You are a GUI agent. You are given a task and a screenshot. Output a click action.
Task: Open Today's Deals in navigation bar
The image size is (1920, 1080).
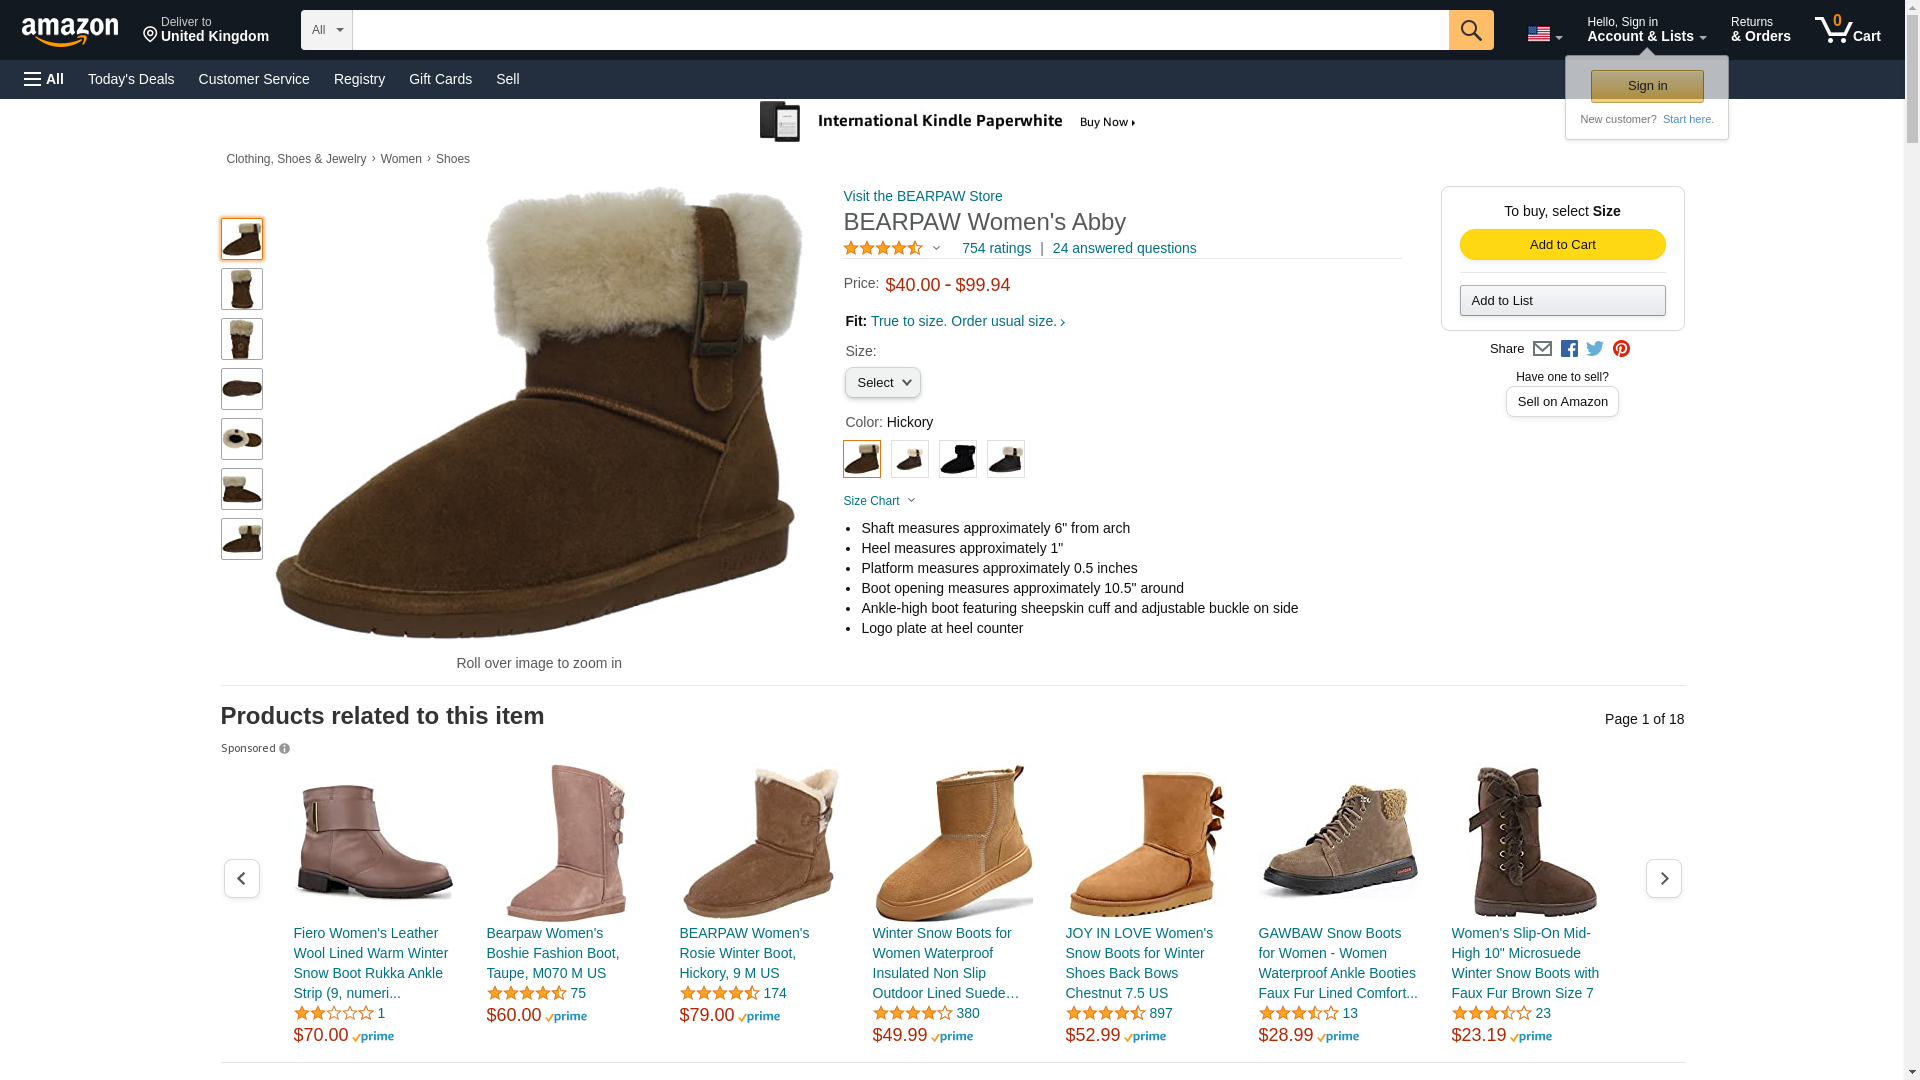tap(131, 79)
